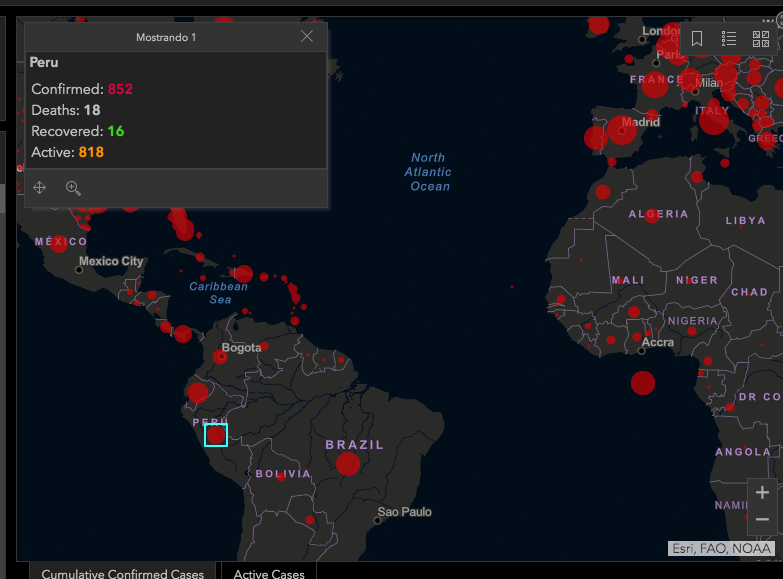Click the México case circle
This screenshot has width=783, height=579.
pos(59,244)
